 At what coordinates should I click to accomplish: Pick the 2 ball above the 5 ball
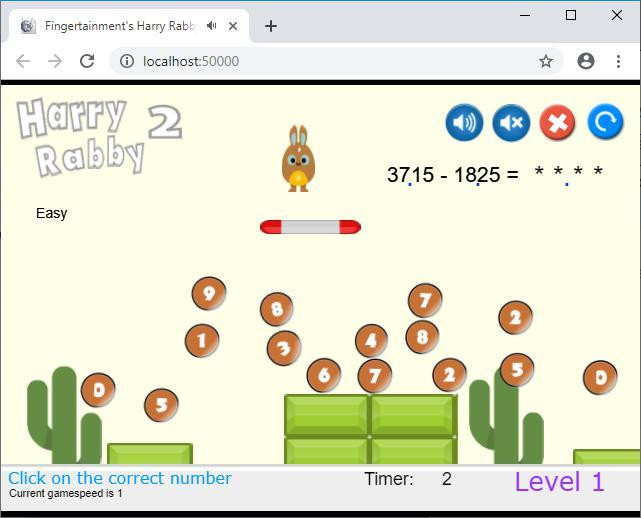coord(515,317)
